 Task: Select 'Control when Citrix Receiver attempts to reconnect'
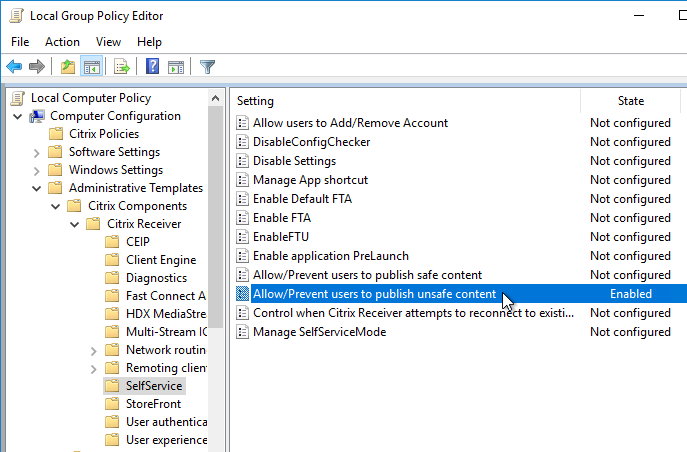pyautogui.click(x=413, y=313)
